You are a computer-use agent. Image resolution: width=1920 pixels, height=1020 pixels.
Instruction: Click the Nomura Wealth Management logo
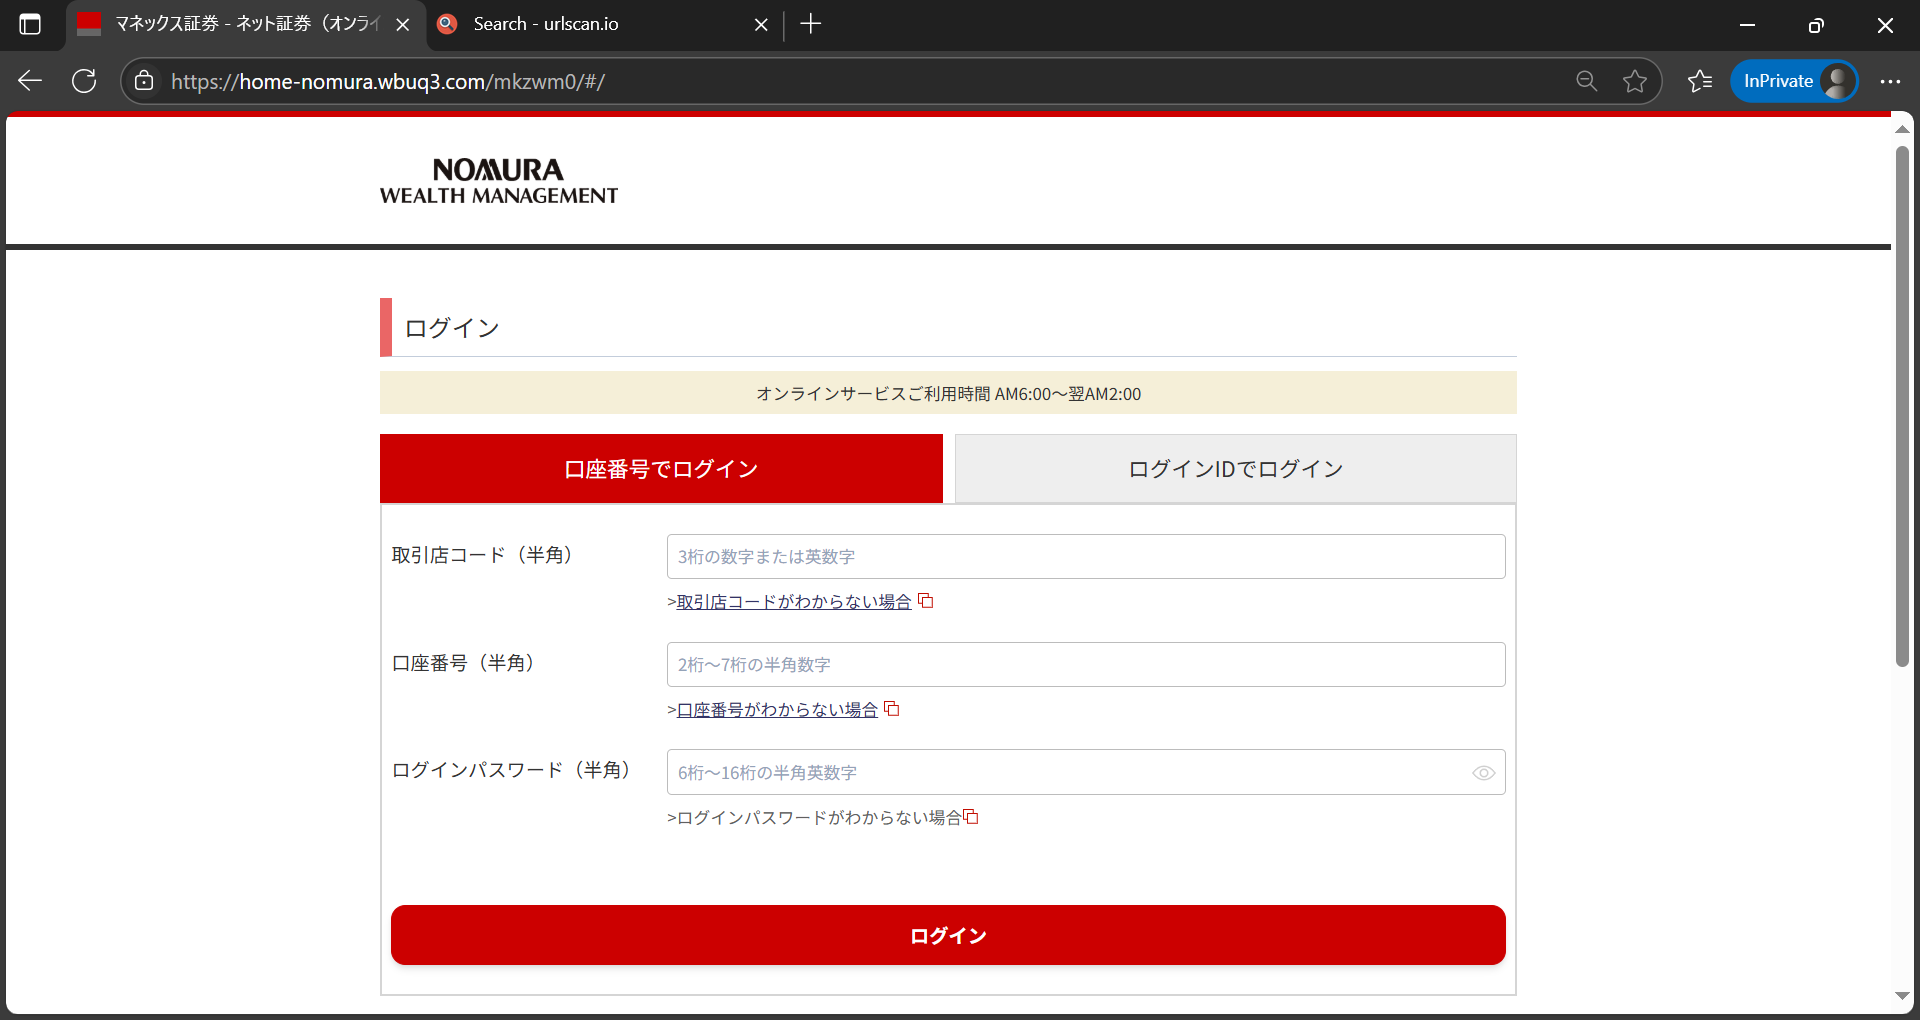pyautogui.click(x=499, y=181)
